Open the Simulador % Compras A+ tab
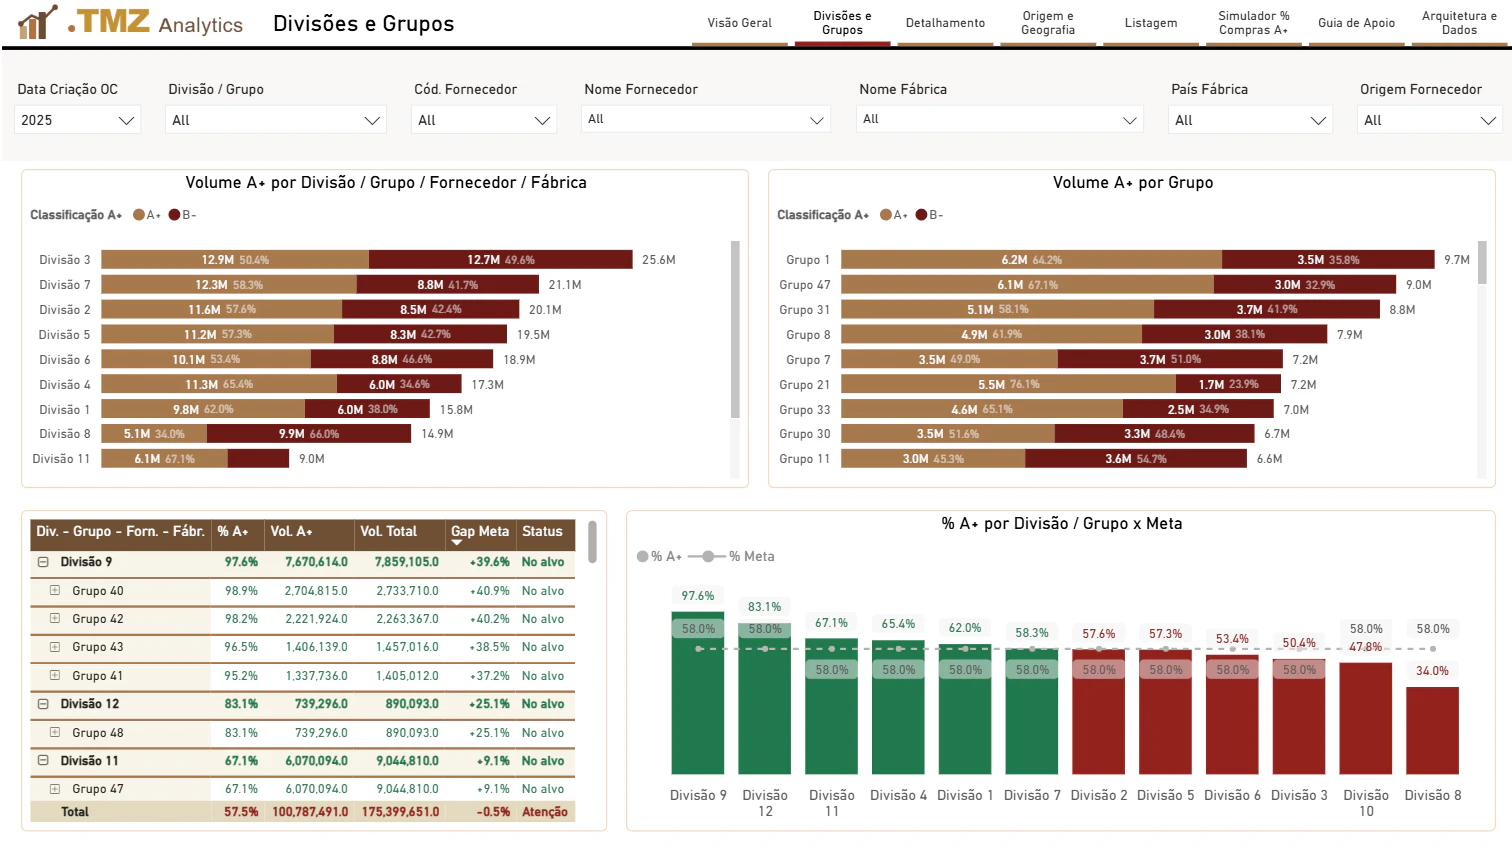1512x850 pixels. tap(1253, 23)
